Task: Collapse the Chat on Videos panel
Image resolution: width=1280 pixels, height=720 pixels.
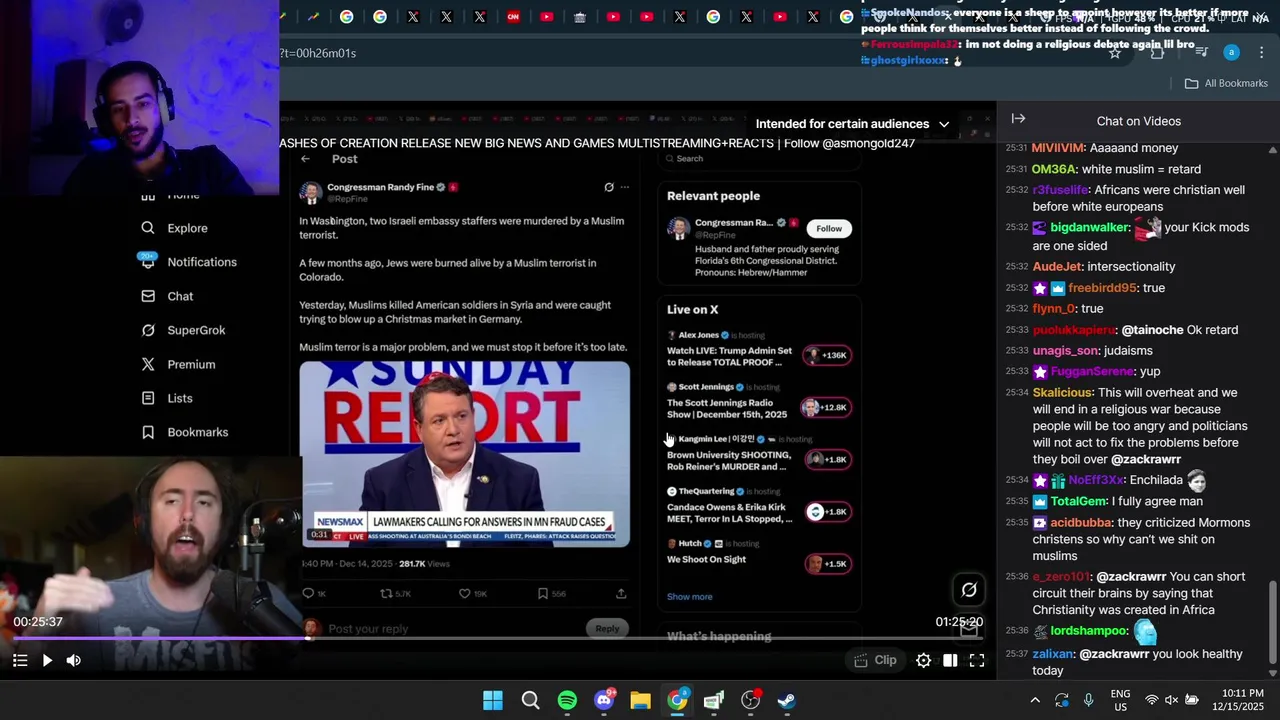Action: [x=1018, y=119]
